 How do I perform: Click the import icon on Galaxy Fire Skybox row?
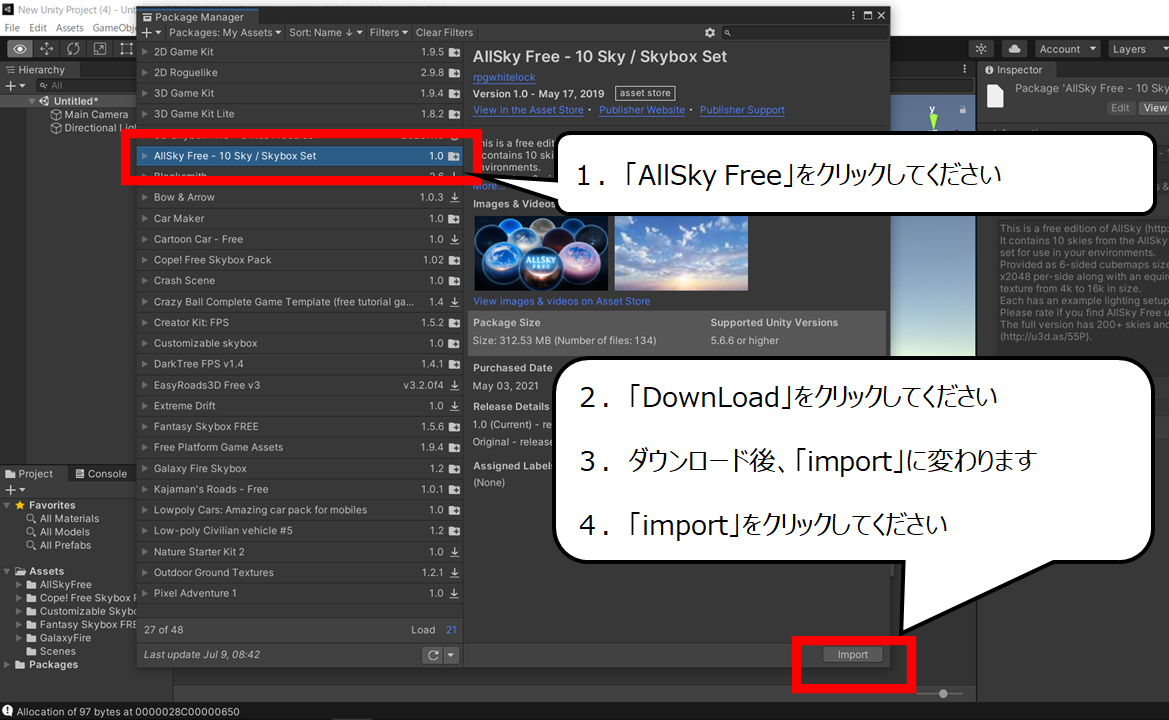pyautogui.click(x=454, y=469)
